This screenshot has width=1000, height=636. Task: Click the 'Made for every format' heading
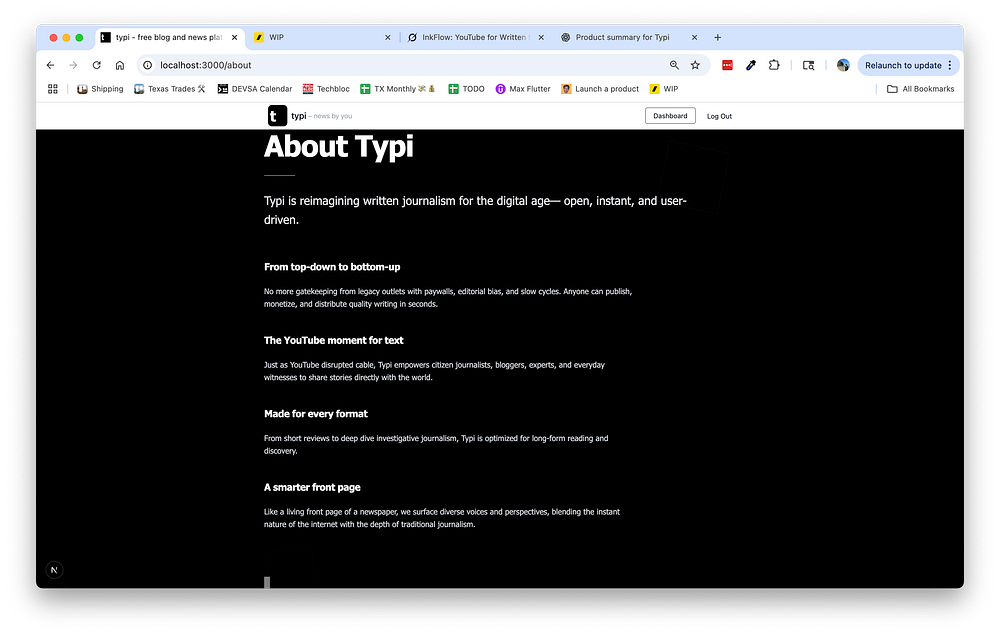pos(316,413)
